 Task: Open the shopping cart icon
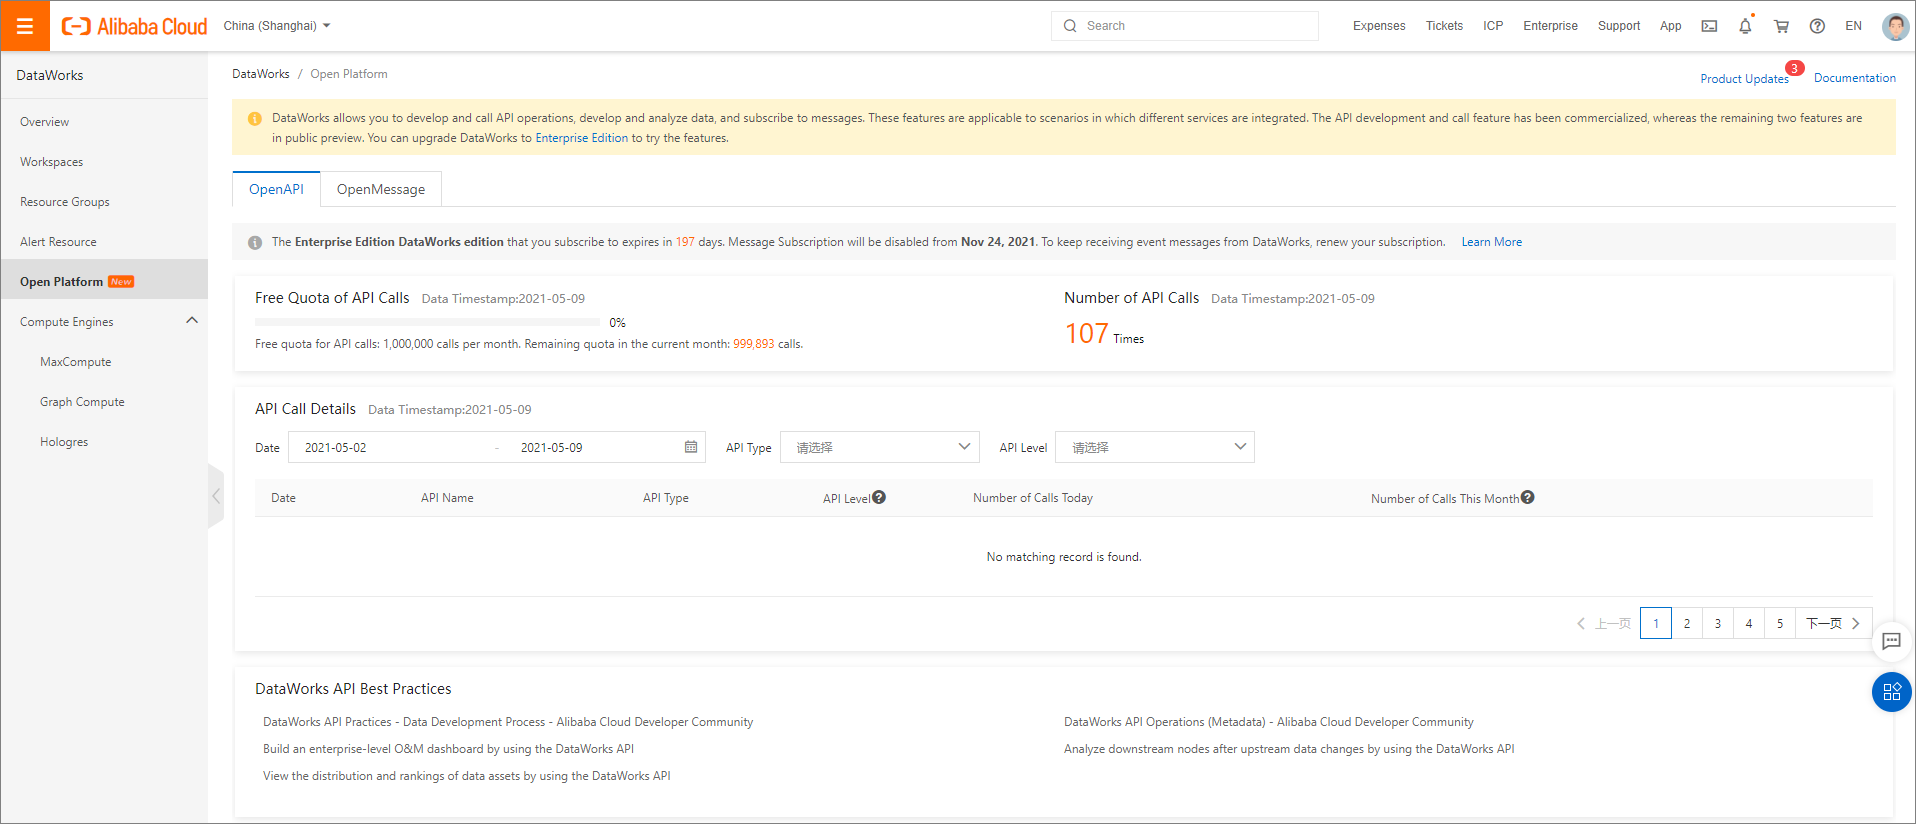(x=1781, y=26)
